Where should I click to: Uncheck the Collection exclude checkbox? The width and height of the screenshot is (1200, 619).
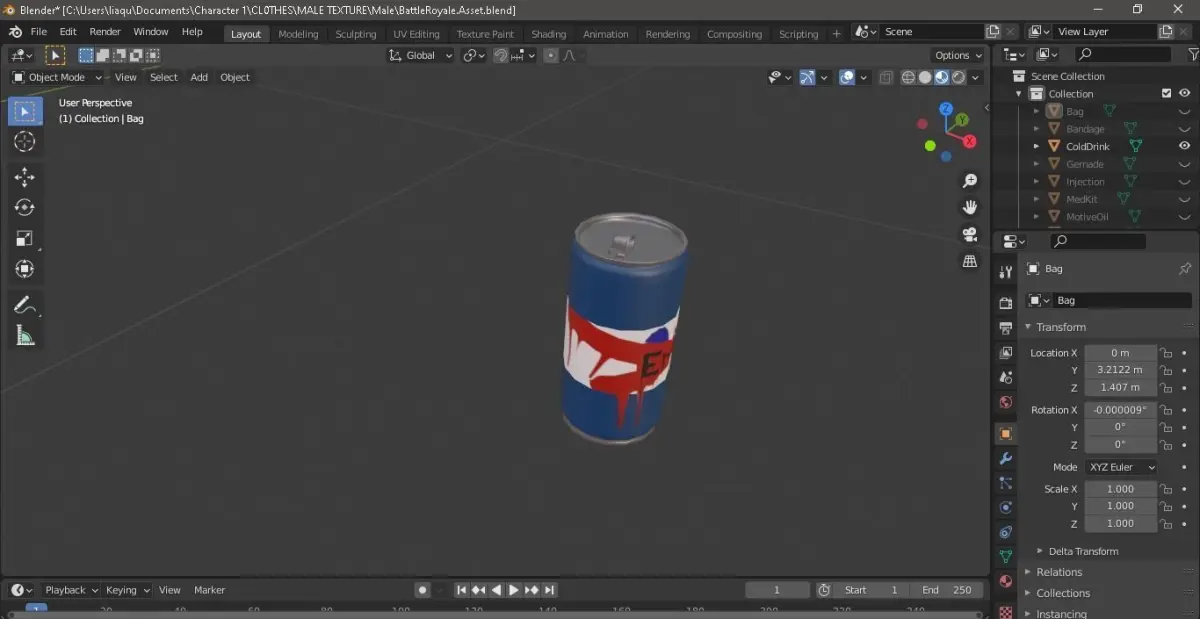point(1166,94)
